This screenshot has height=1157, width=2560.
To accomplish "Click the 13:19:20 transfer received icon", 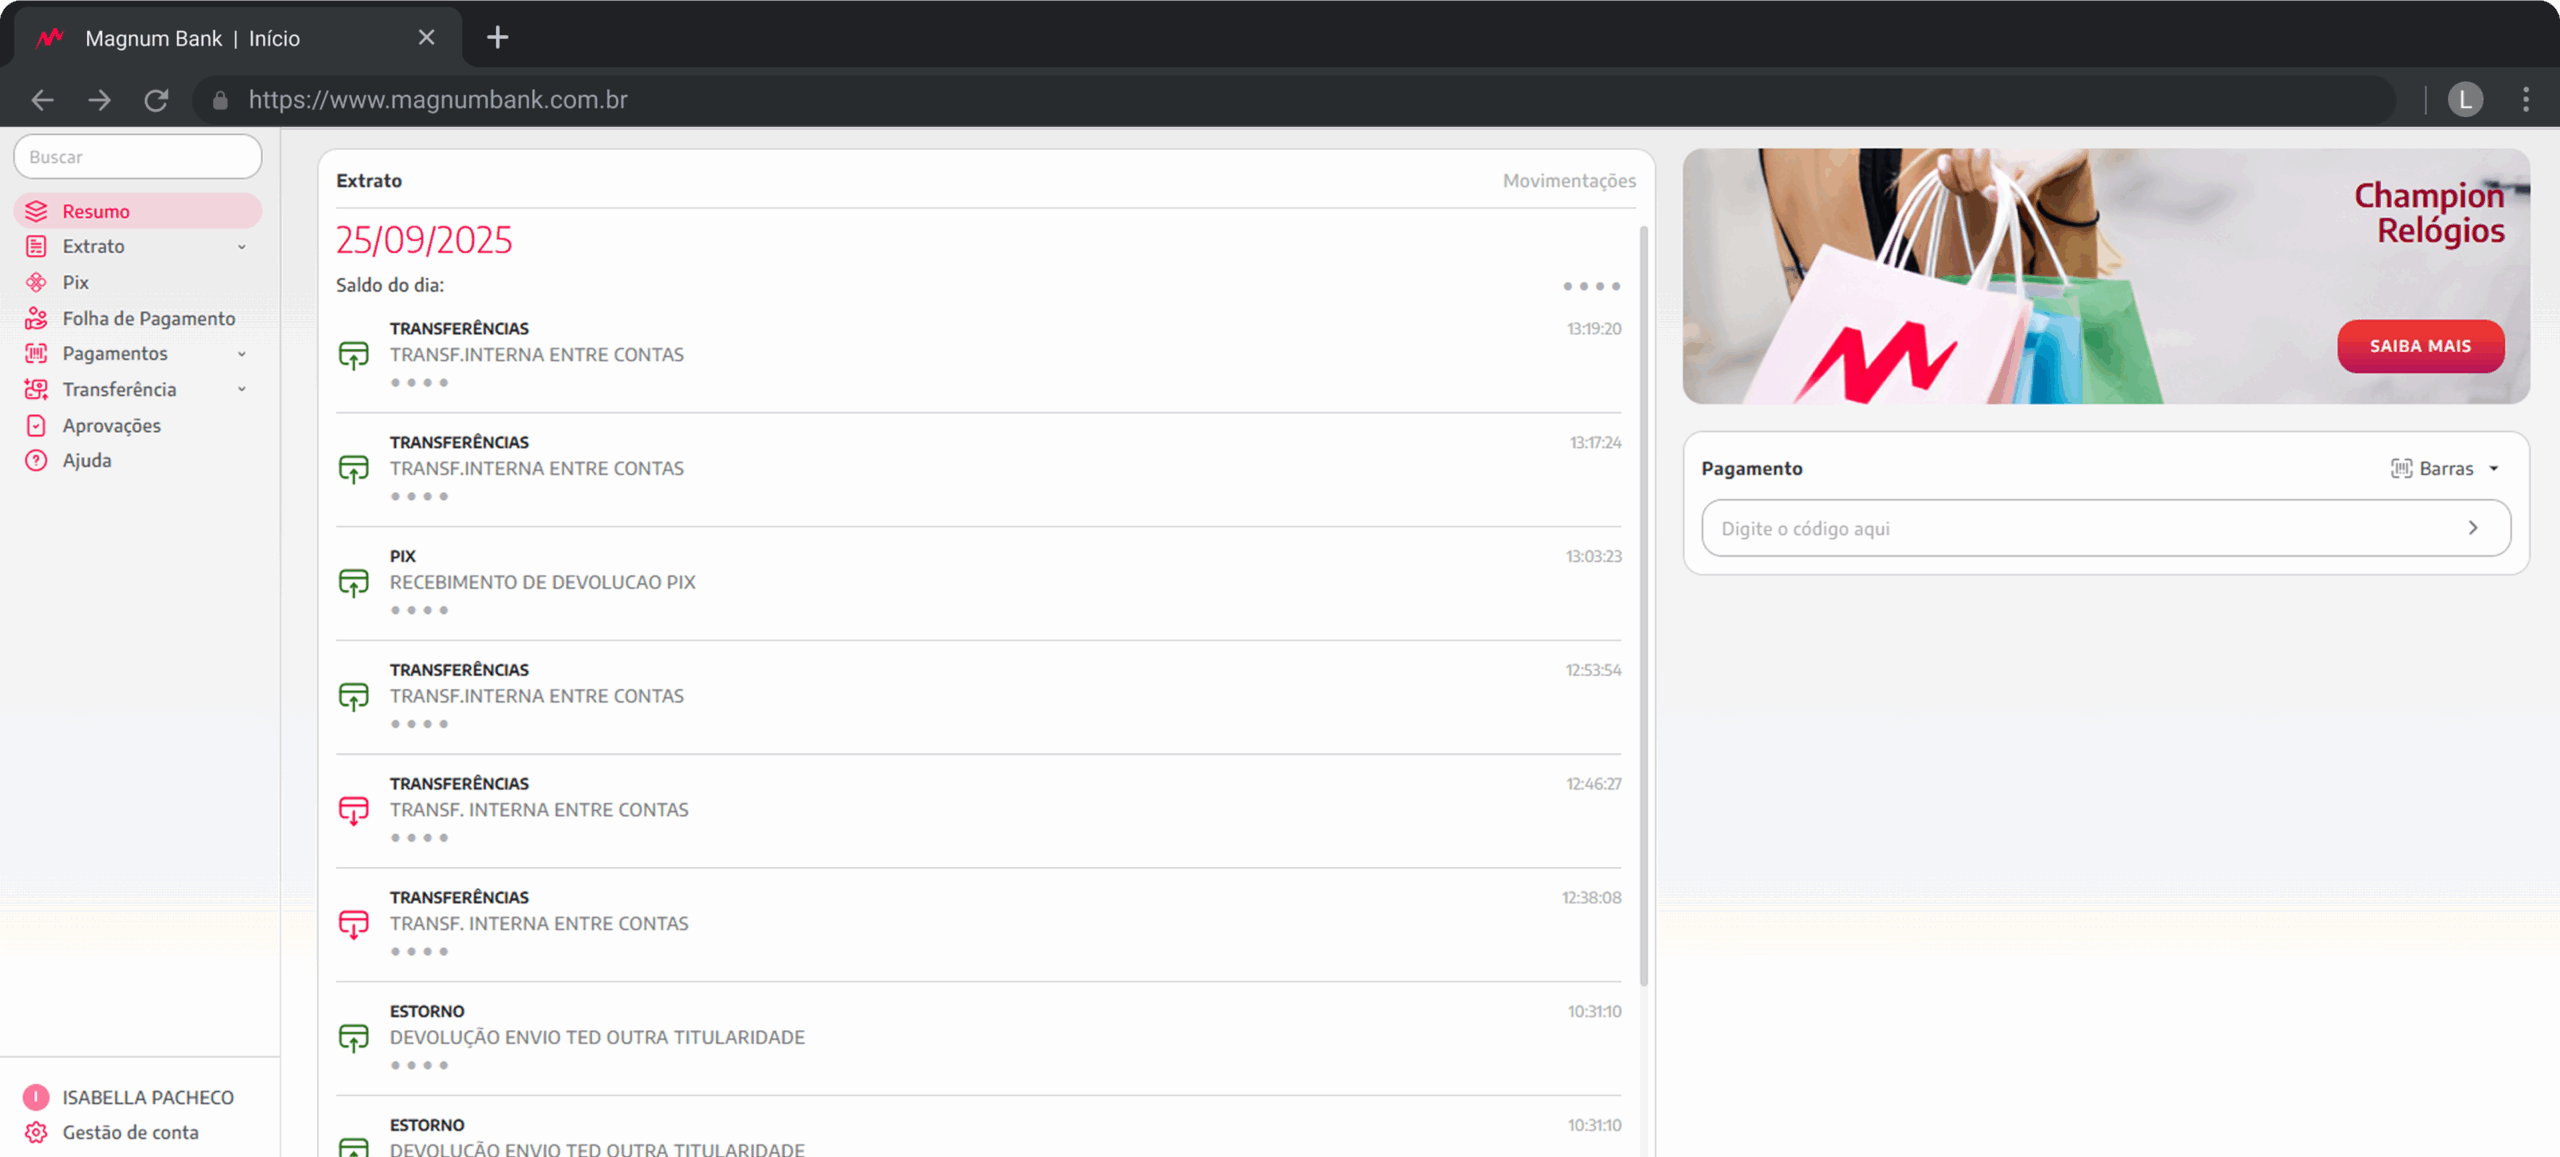I will (354, 355).
